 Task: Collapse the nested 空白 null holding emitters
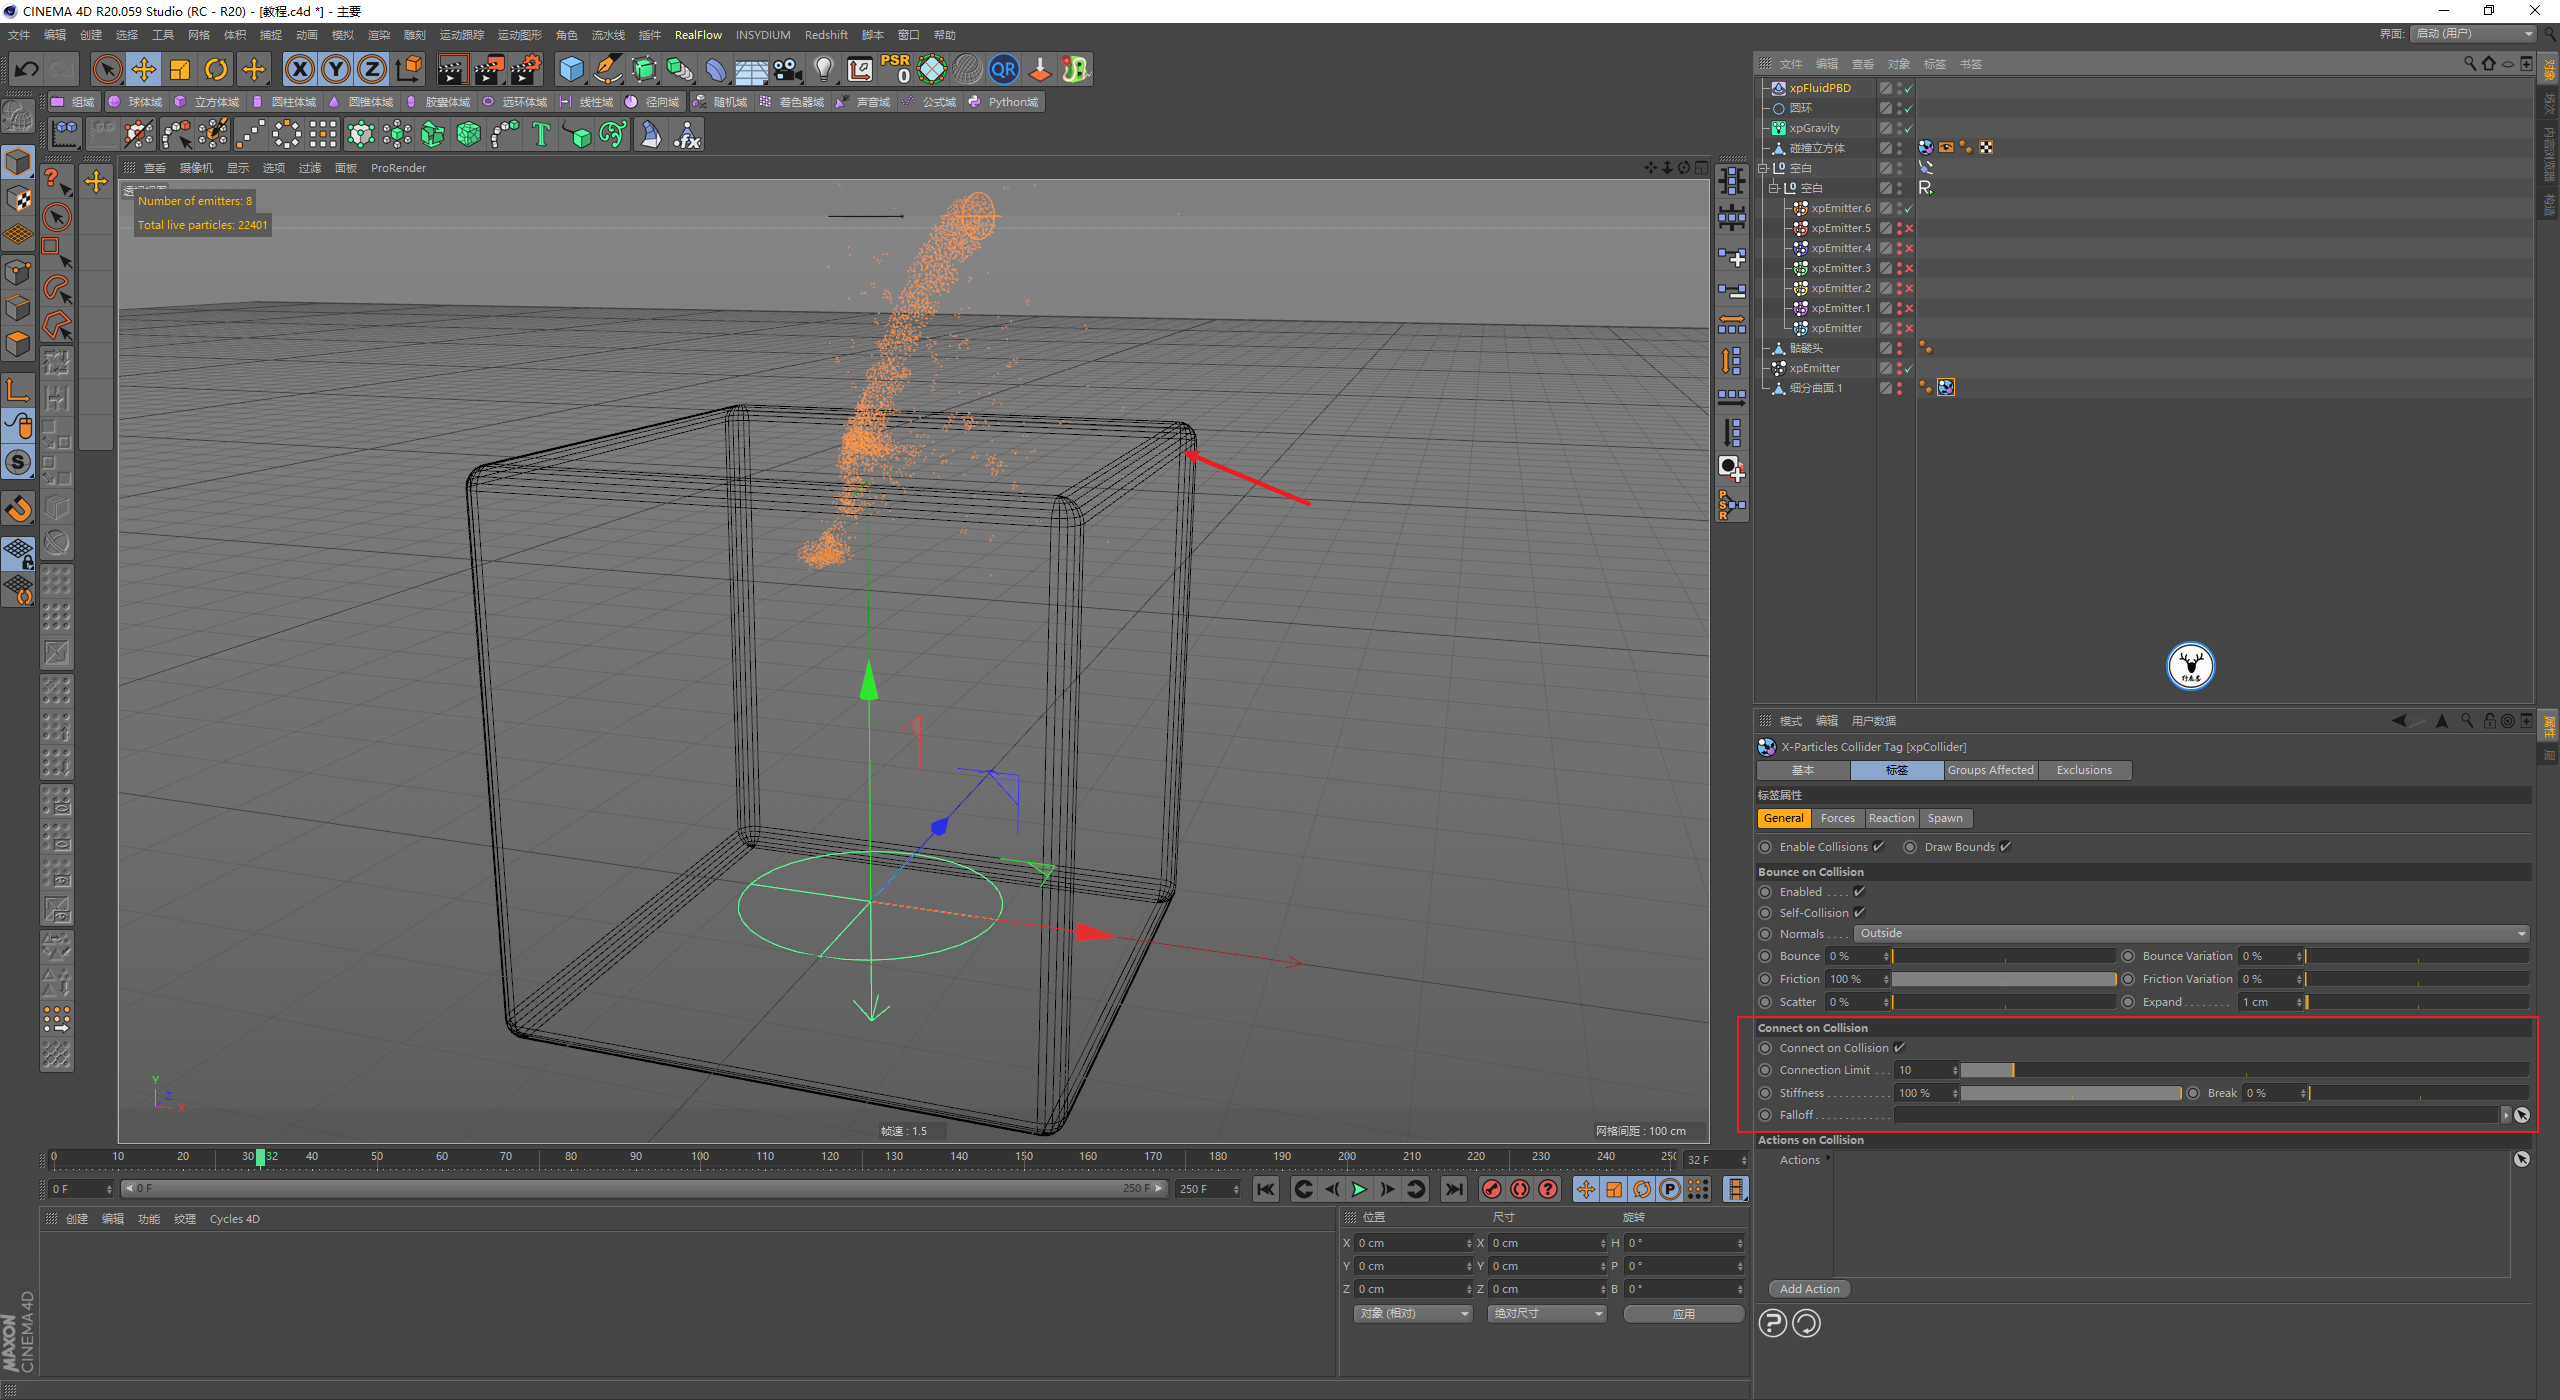click(x=1774, y=188)
